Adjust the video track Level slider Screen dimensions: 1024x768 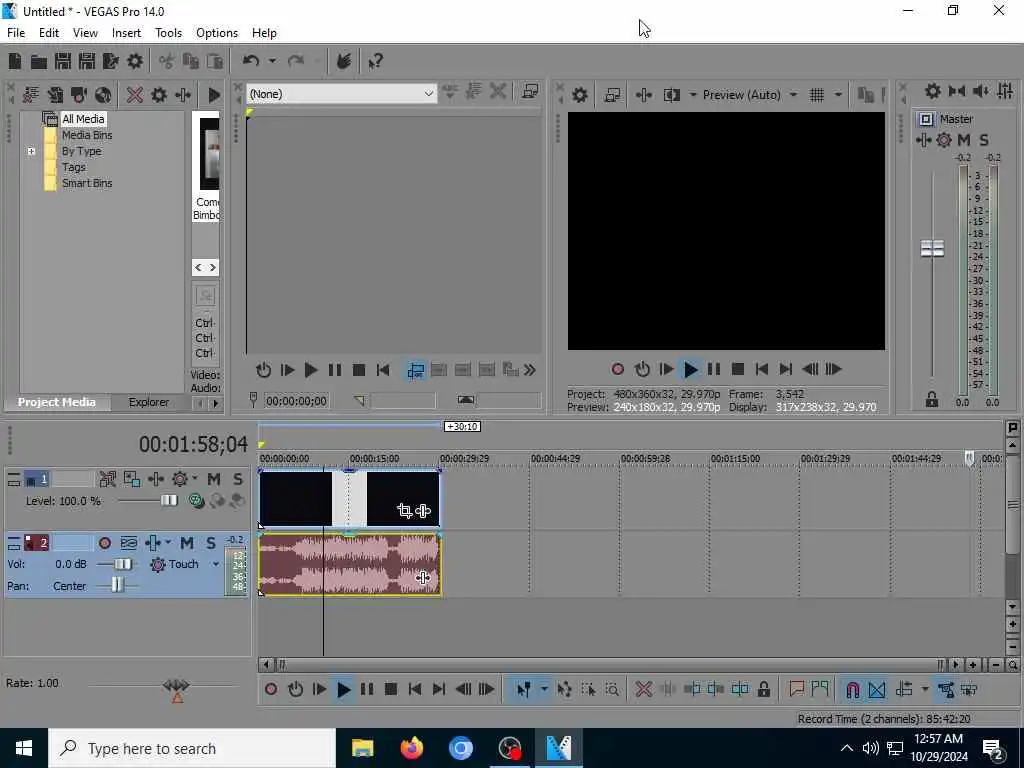click(x=168, y=501)
